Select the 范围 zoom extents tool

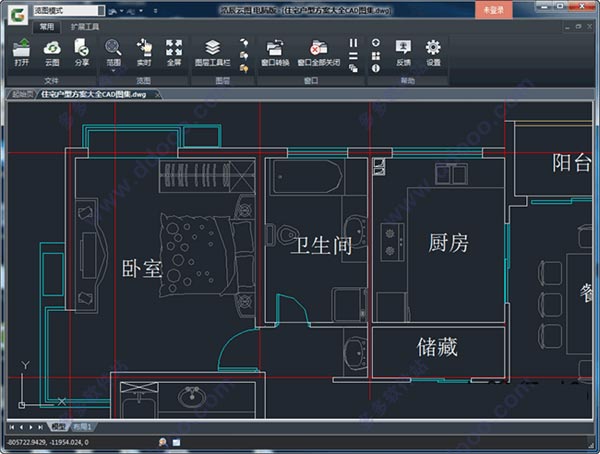pyautogui.click(x=113, y=53)
